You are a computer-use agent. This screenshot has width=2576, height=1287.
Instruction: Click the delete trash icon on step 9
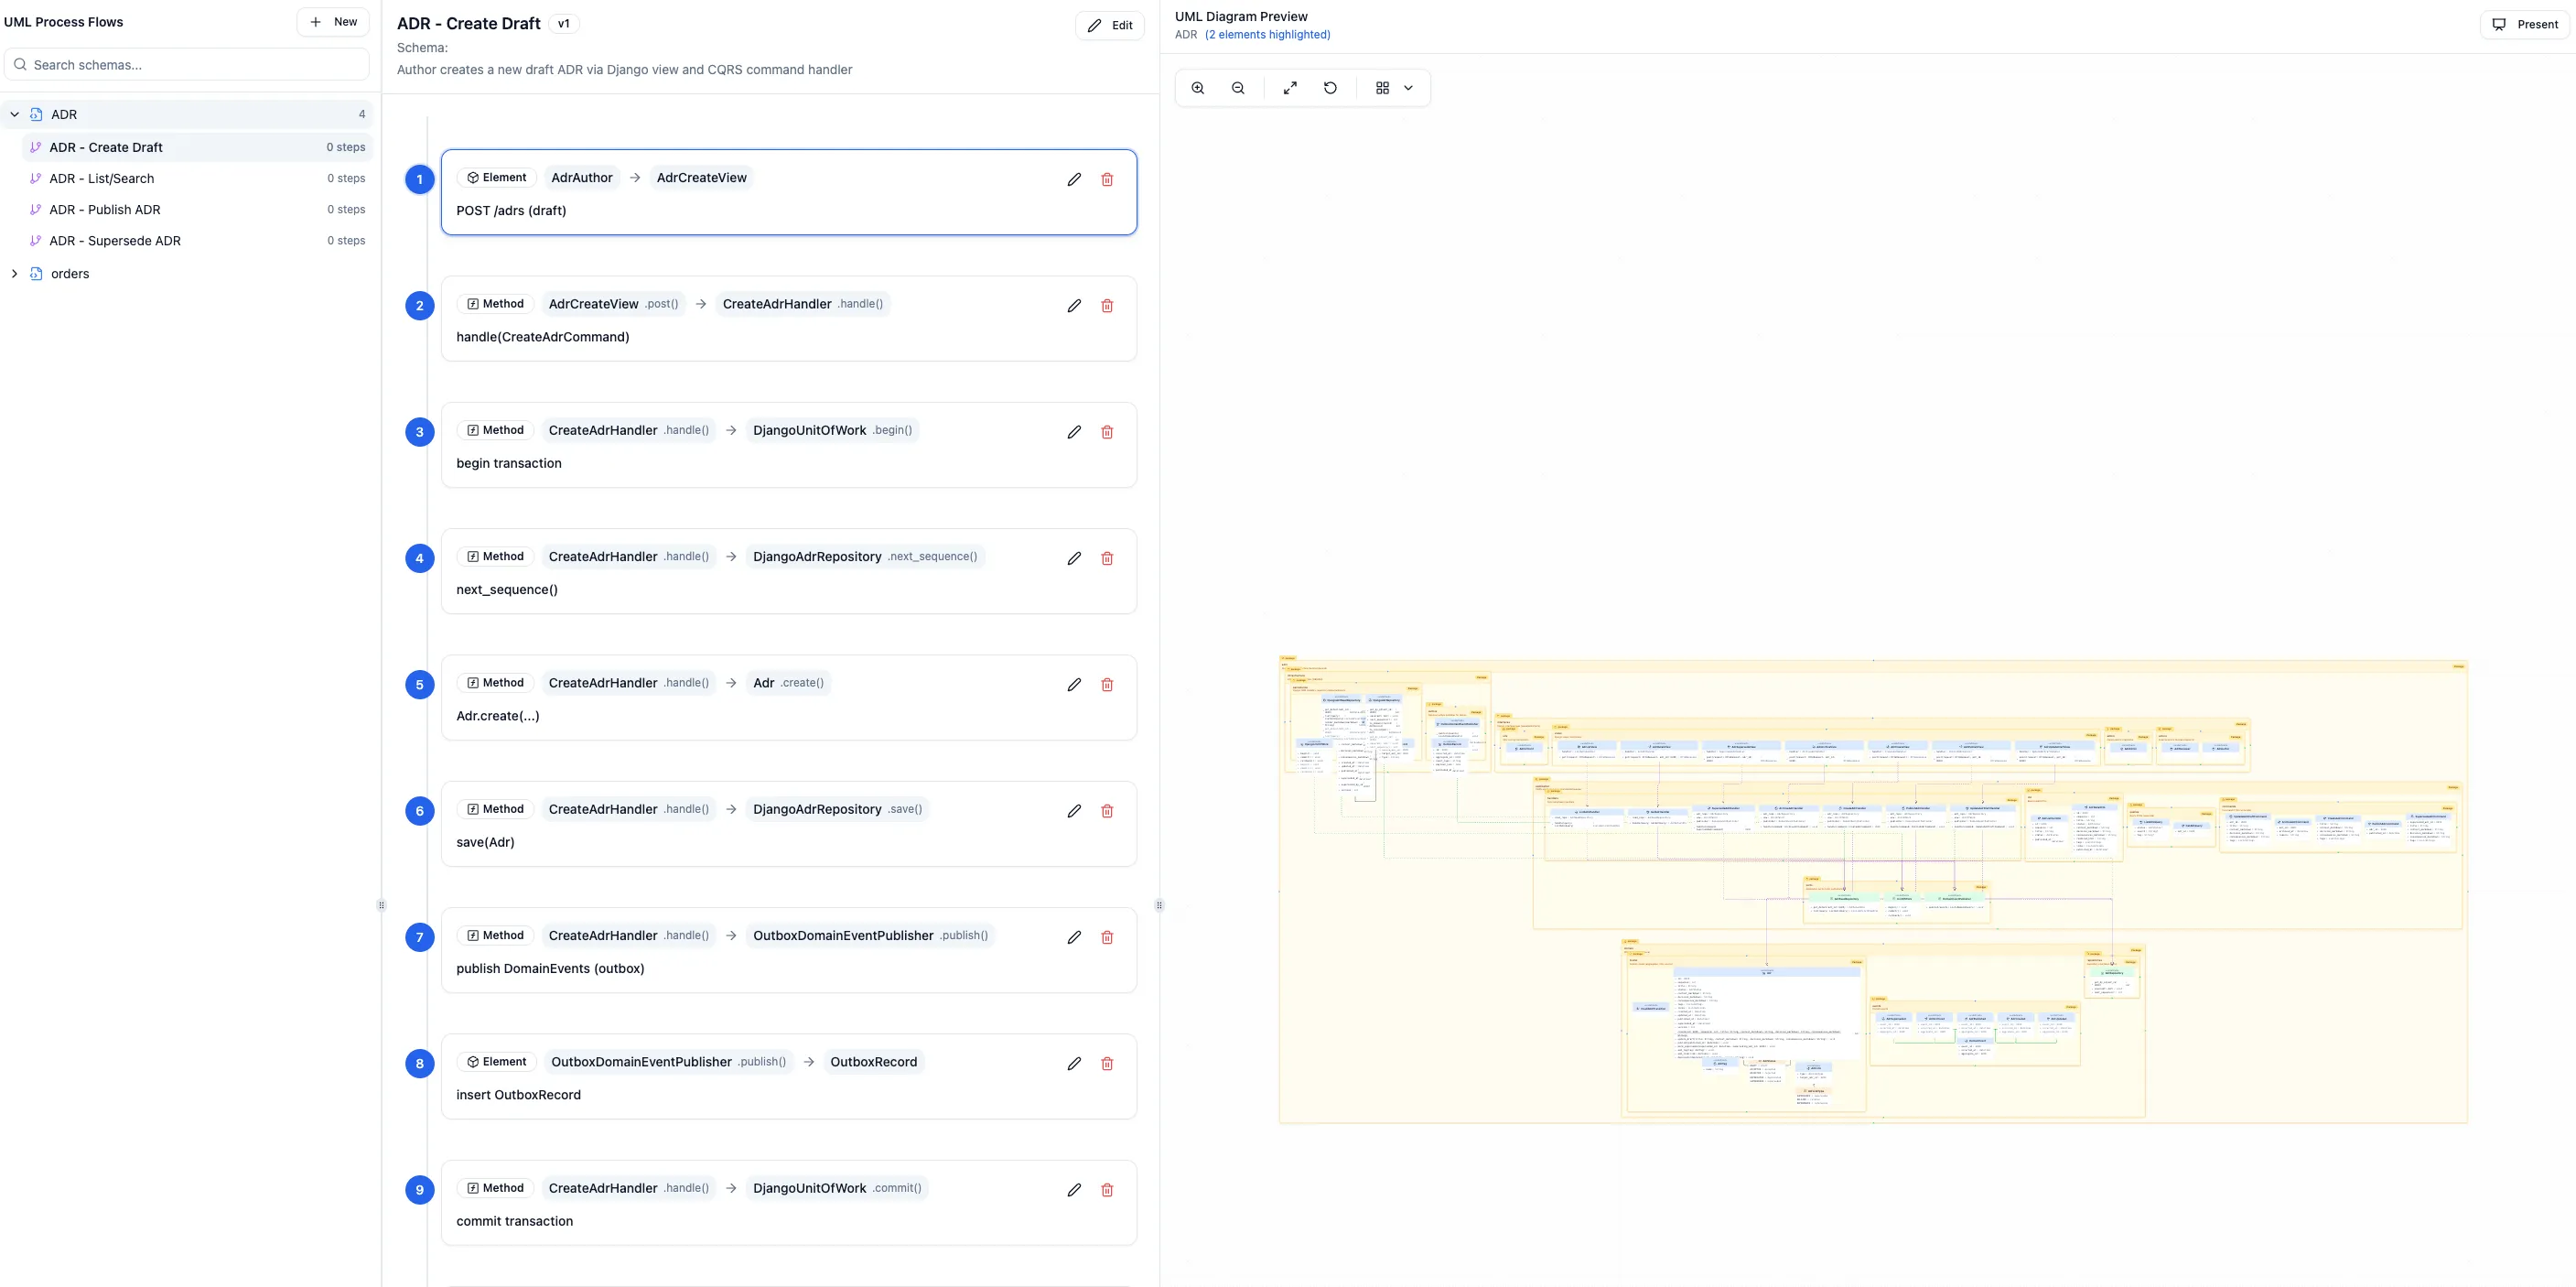(x=1107, y=1190)
